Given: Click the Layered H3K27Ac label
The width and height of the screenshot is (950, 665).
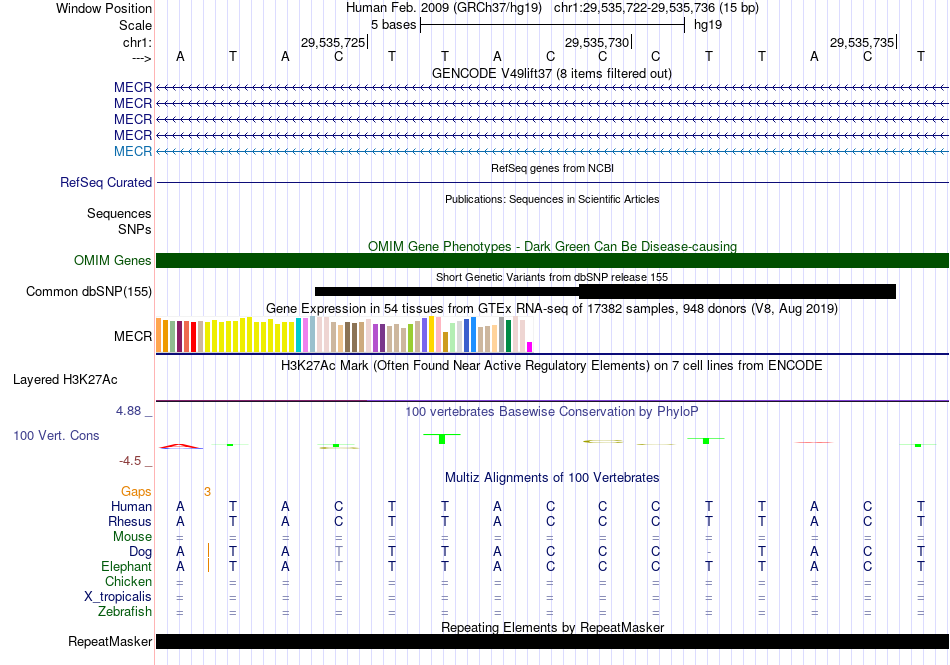Looking at the screenshot, I should click(x=65, y=380).
